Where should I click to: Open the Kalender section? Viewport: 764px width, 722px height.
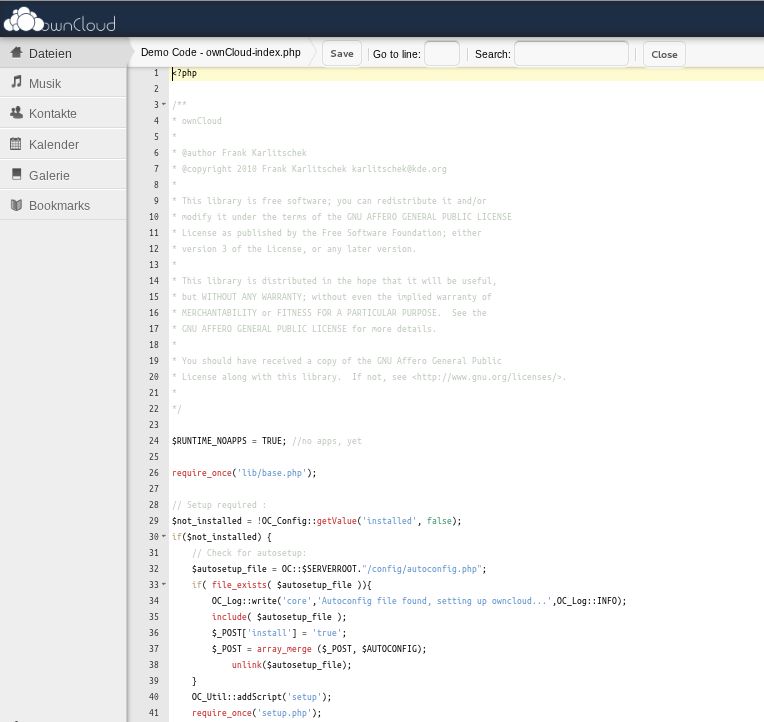point(63,144)
